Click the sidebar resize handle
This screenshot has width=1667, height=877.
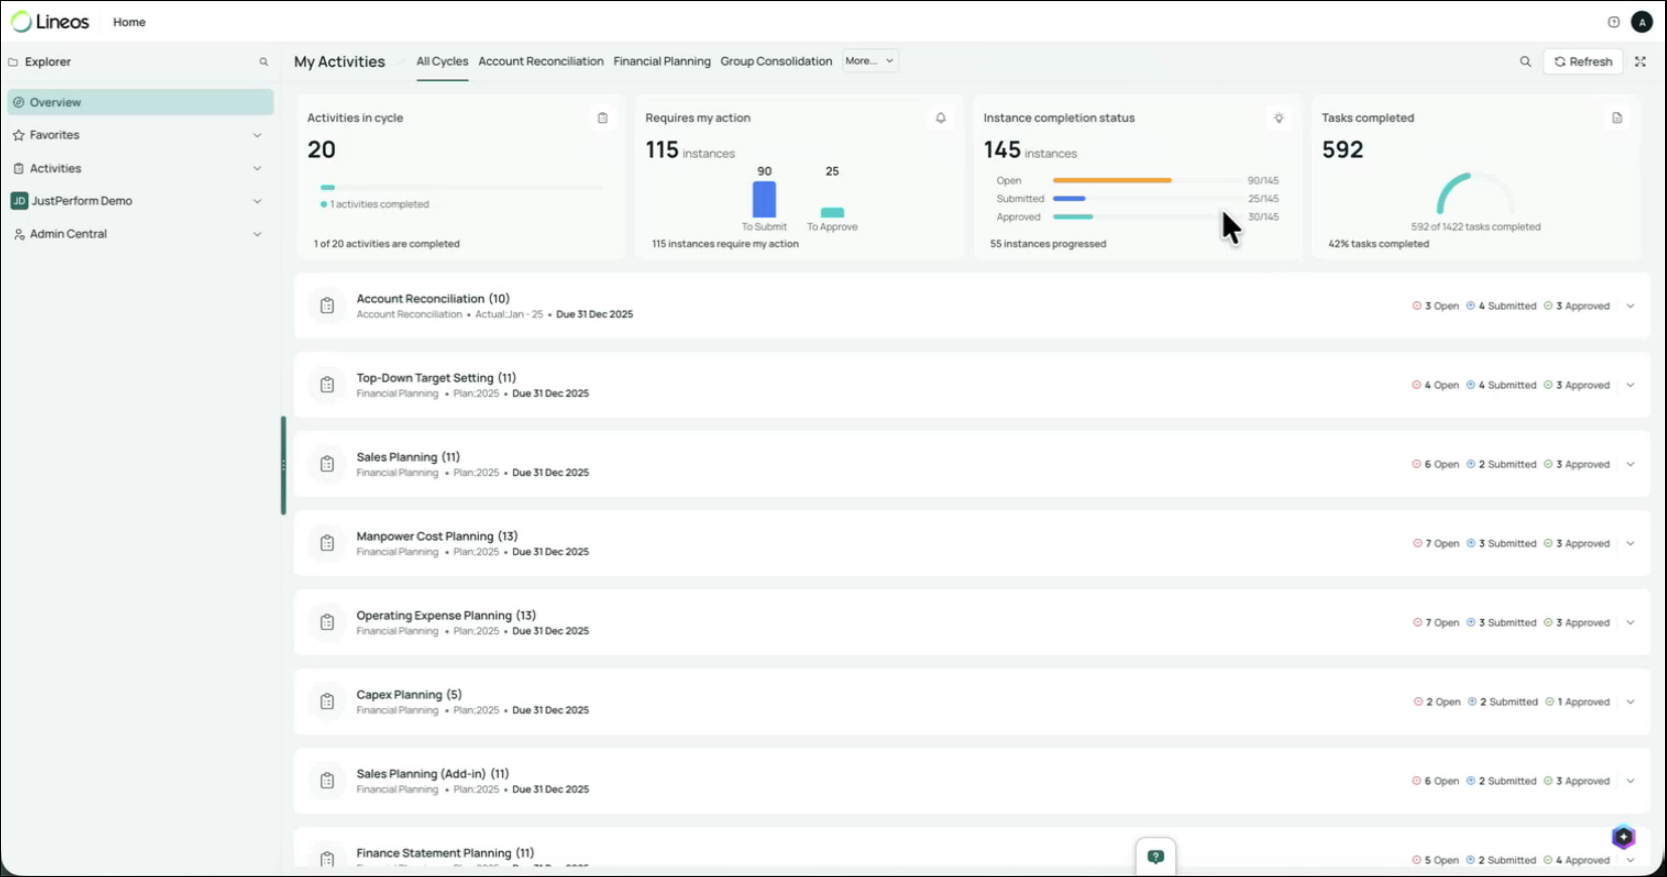[283, 465]
